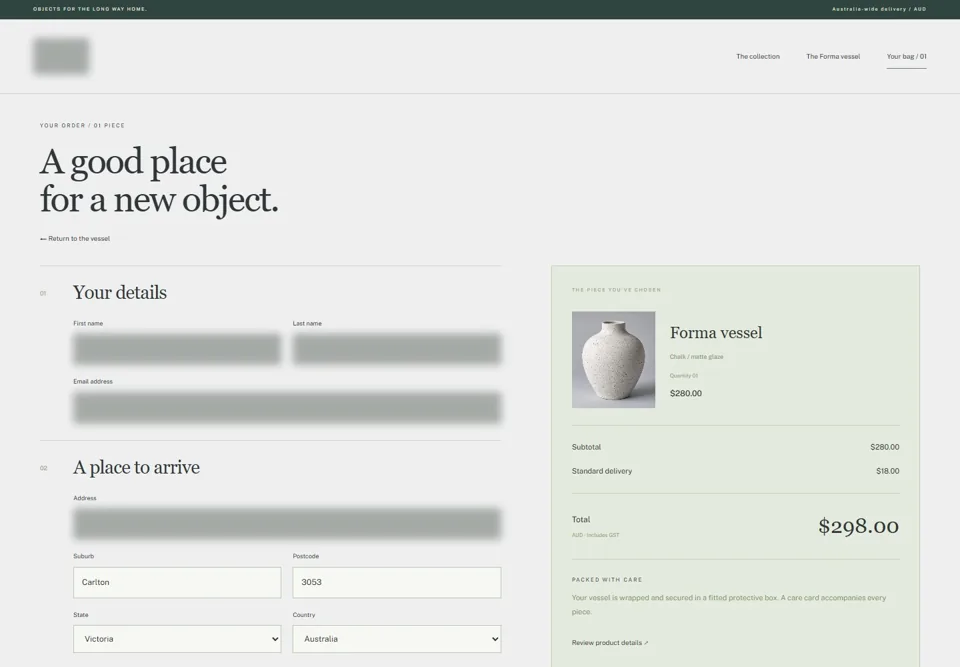Focus the Suburb field containing Carlton
The image size is (960, 667).
coord(177,582)
